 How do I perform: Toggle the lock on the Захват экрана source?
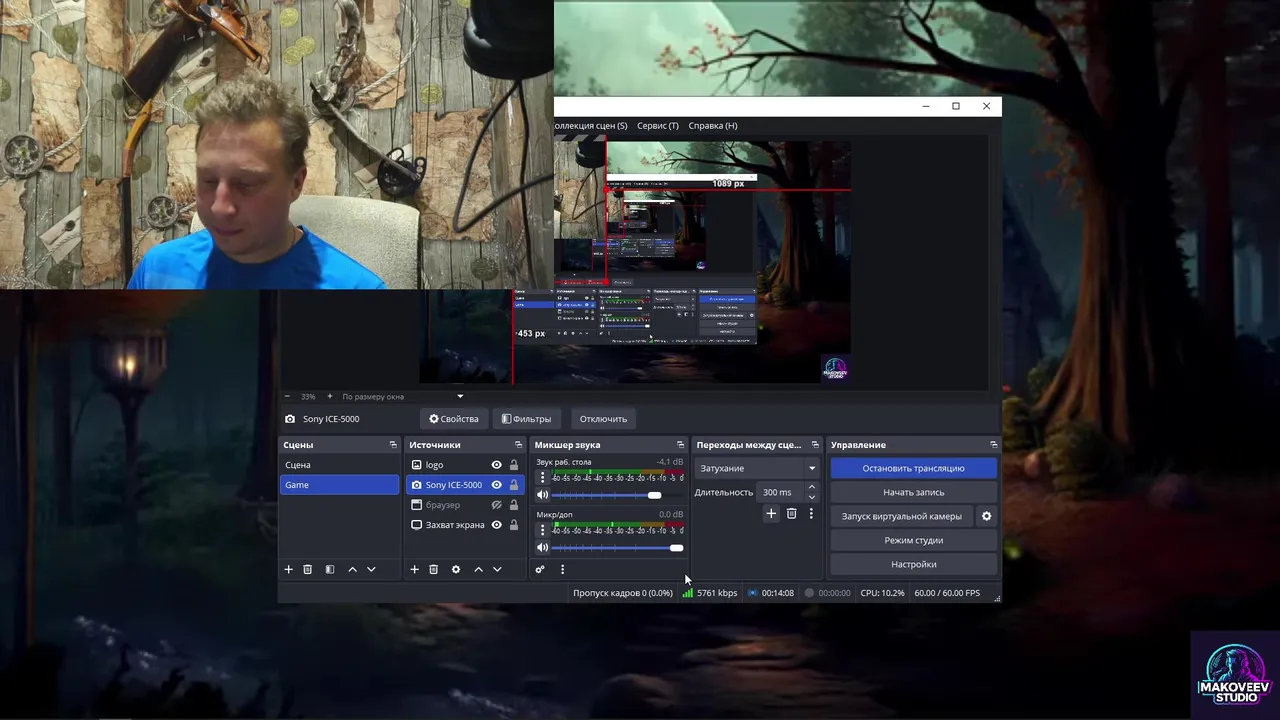point(514,525)
